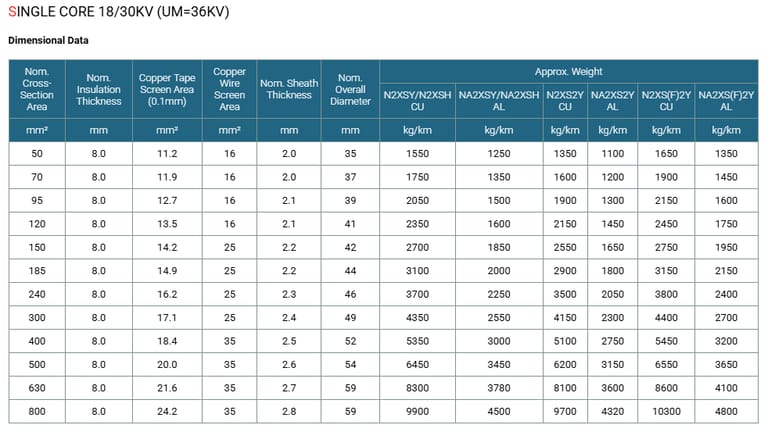Select the N2XS2Y CU column header
This screenshot has width=768, height=432.
coord(565,100)
